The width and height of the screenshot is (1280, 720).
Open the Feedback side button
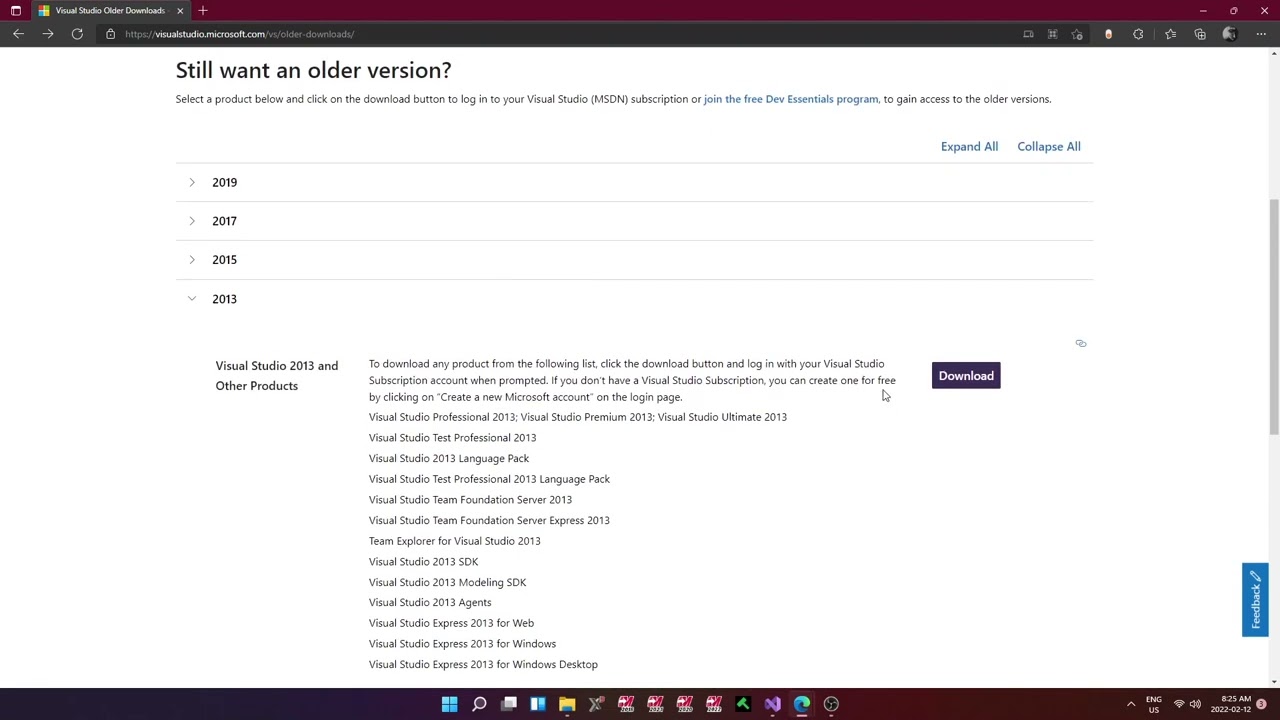point(1255,600)
